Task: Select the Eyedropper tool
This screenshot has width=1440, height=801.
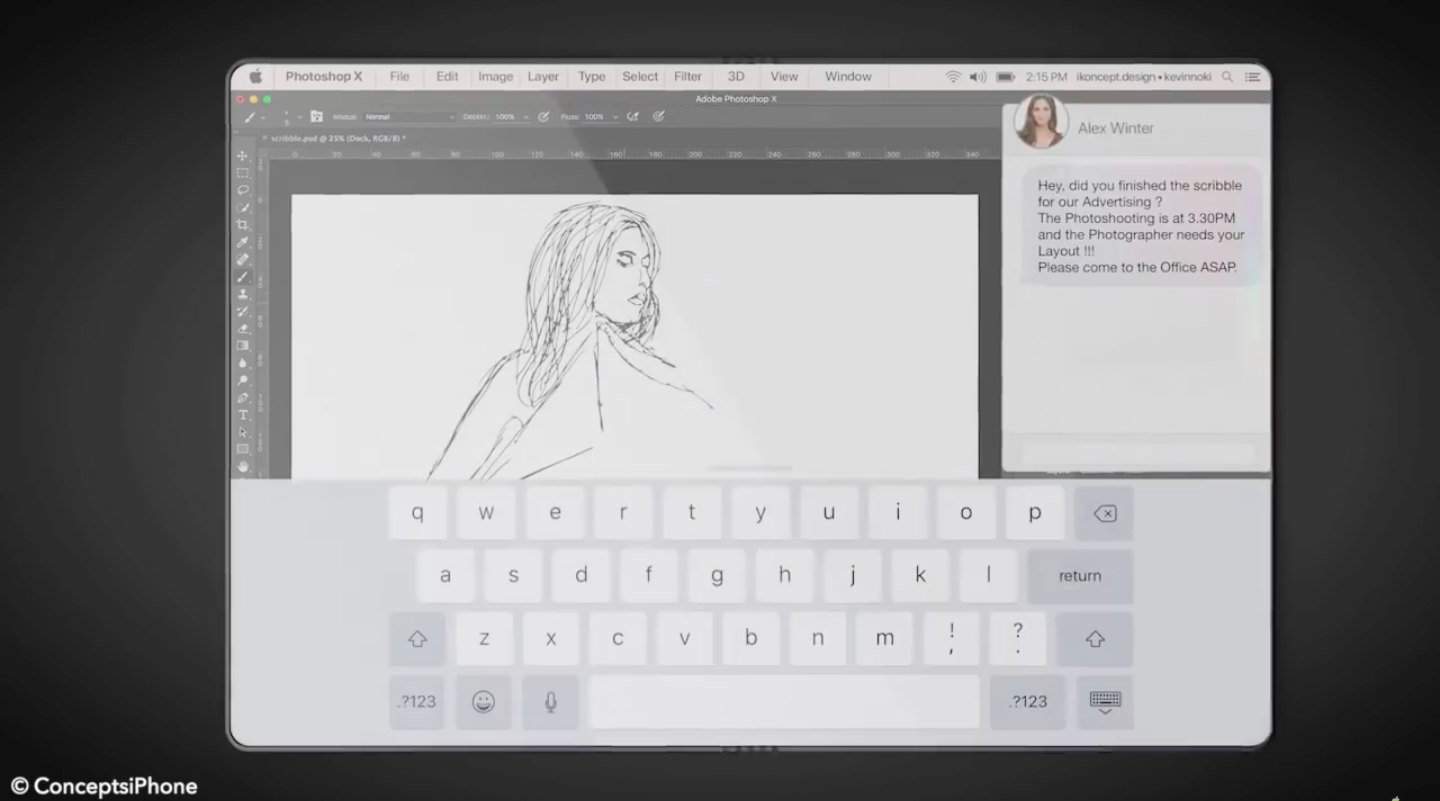Action: tap(243, 242)
